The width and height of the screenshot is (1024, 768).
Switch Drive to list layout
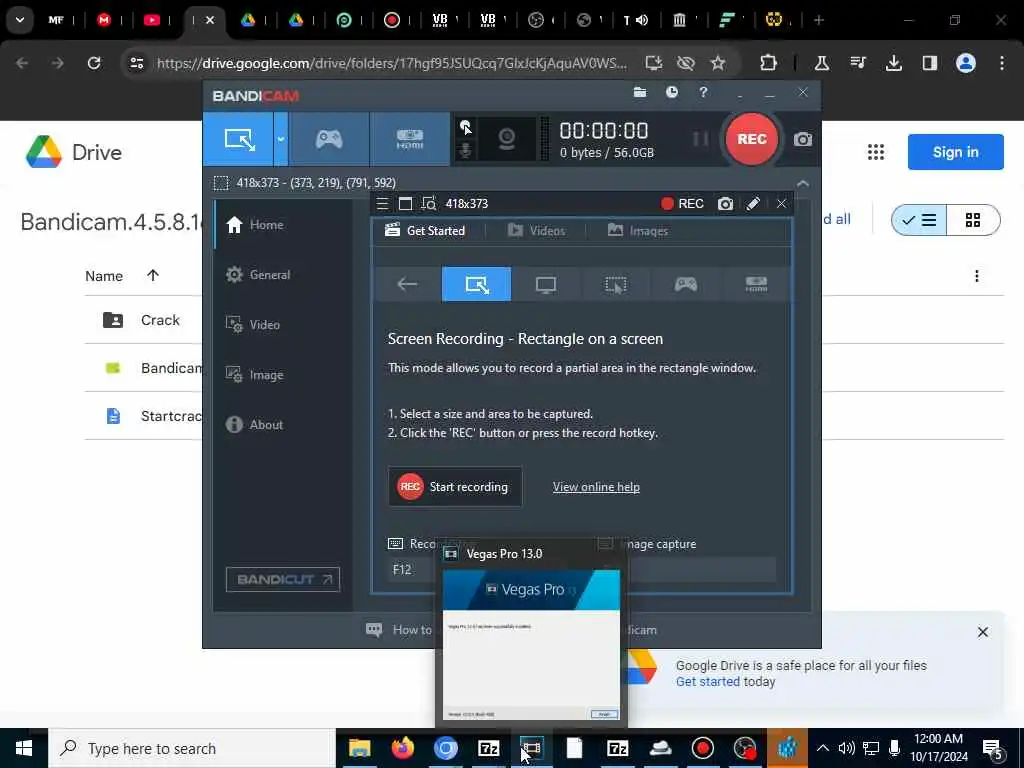click(x=919, y=220)
